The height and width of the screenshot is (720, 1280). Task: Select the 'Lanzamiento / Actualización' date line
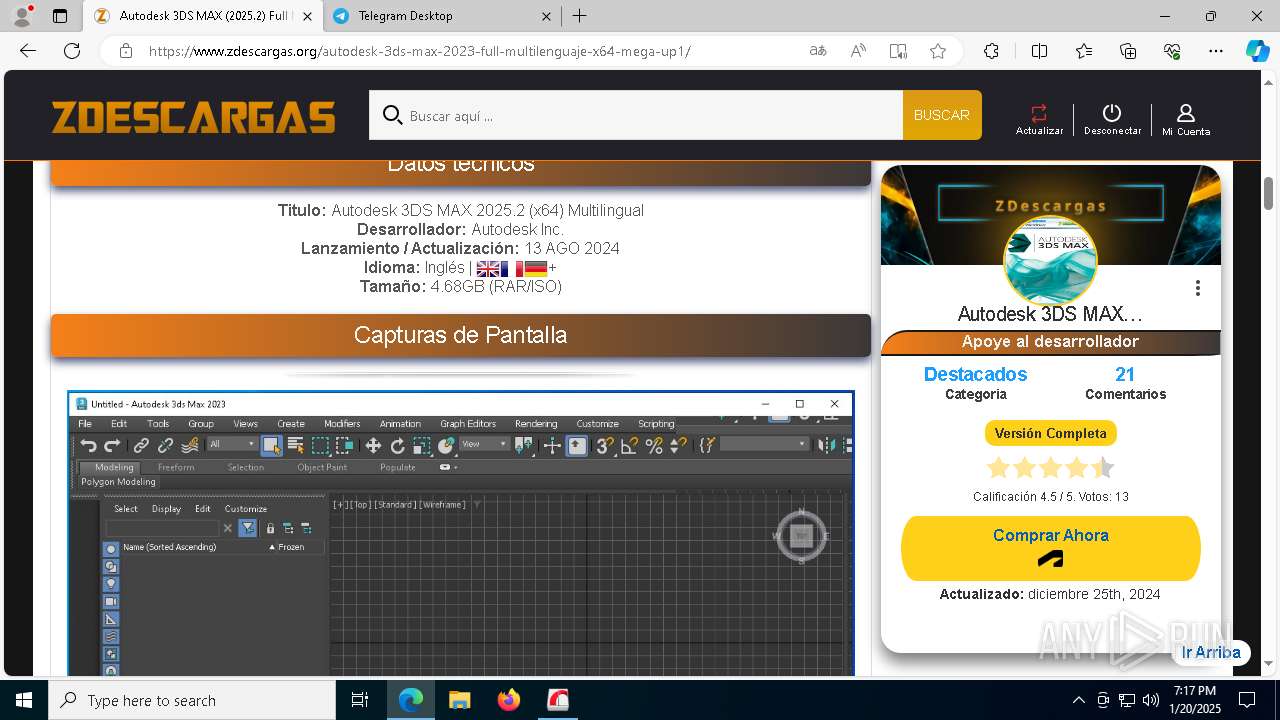tap(460, 248)
